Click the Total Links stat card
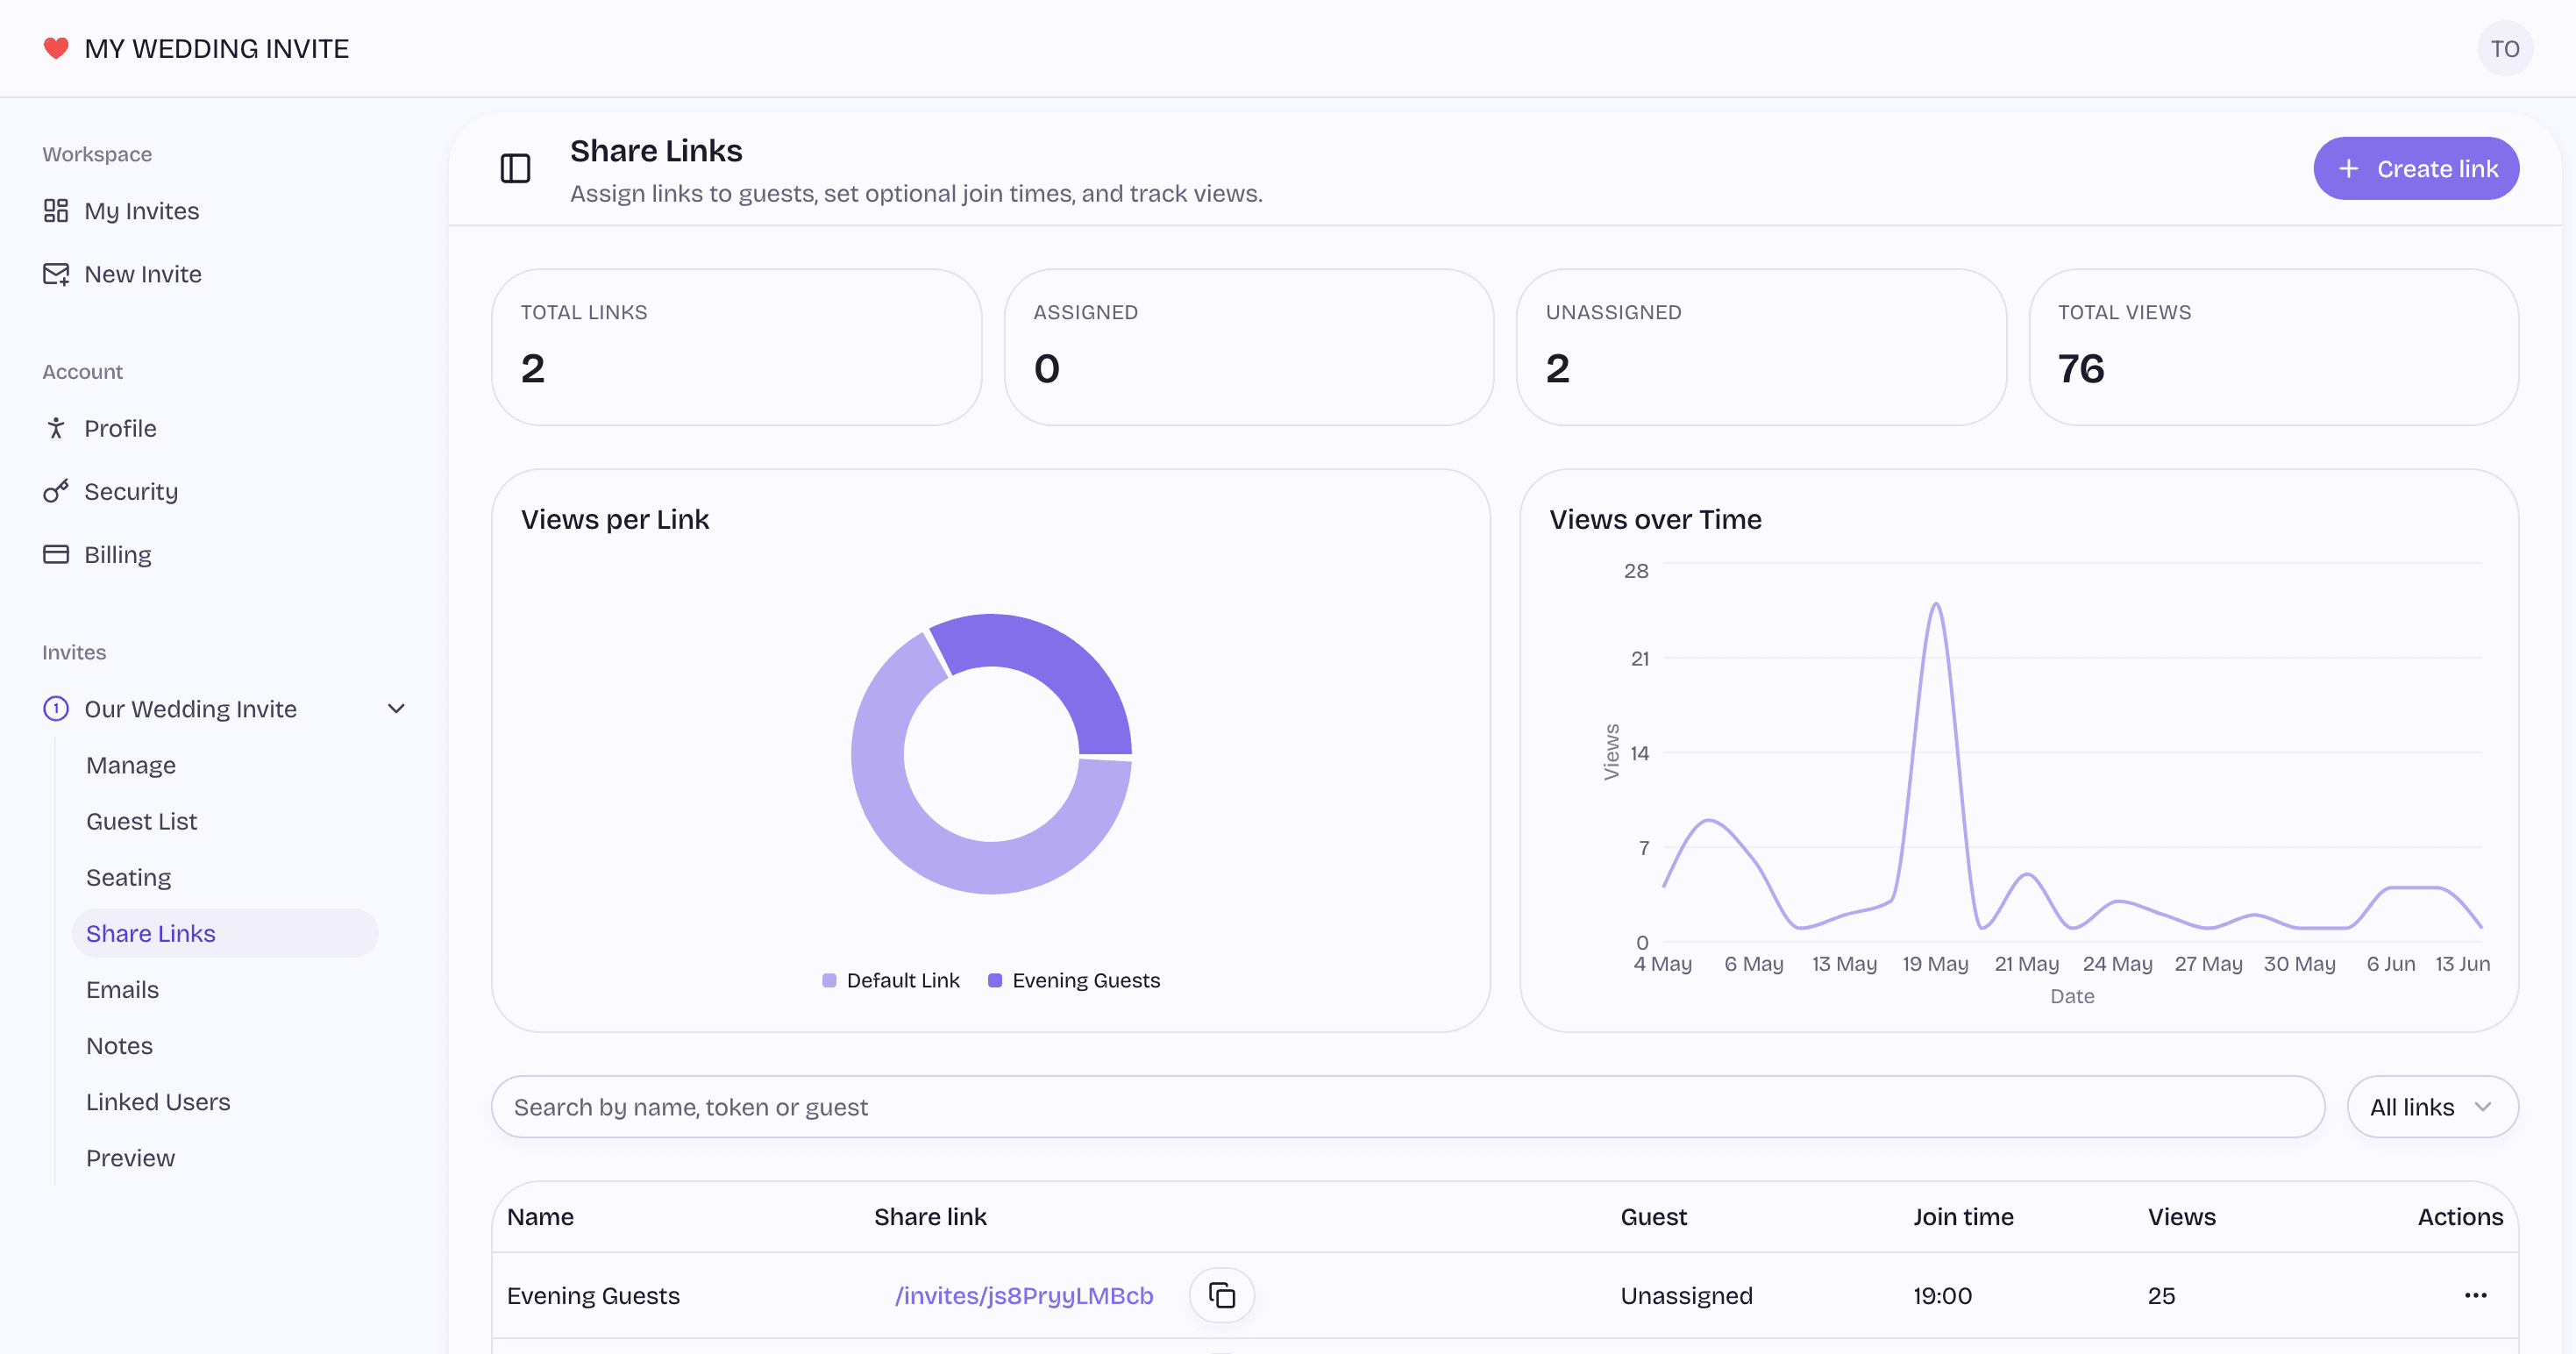This screenshot has height=1354, width=2576. (x=736, y=347)
